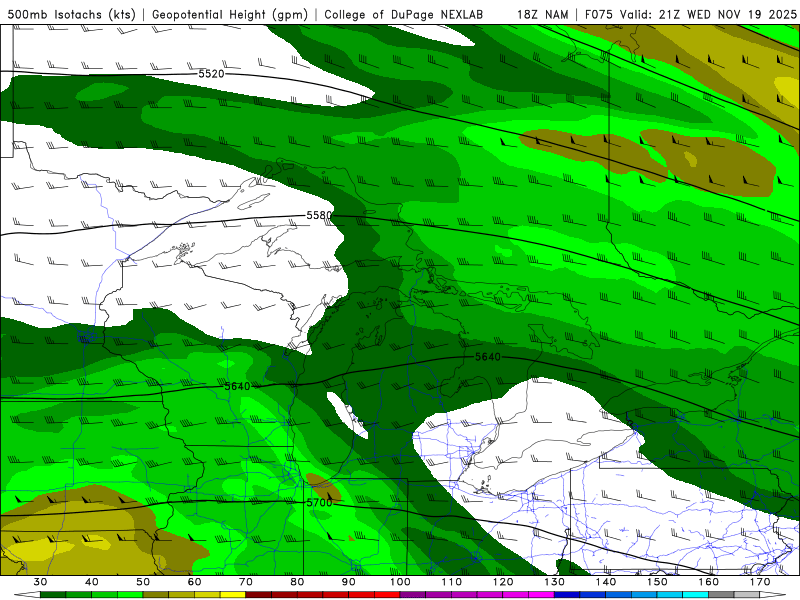Click the 40 value on the color scale
The image size is (800, 600).
(92, 582)
